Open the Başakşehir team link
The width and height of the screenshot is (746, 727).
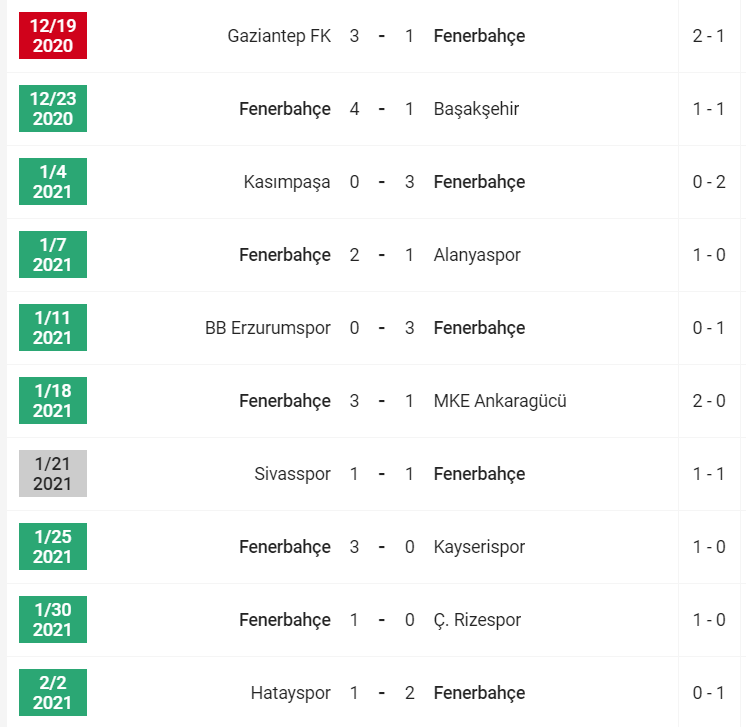[476, 109]
